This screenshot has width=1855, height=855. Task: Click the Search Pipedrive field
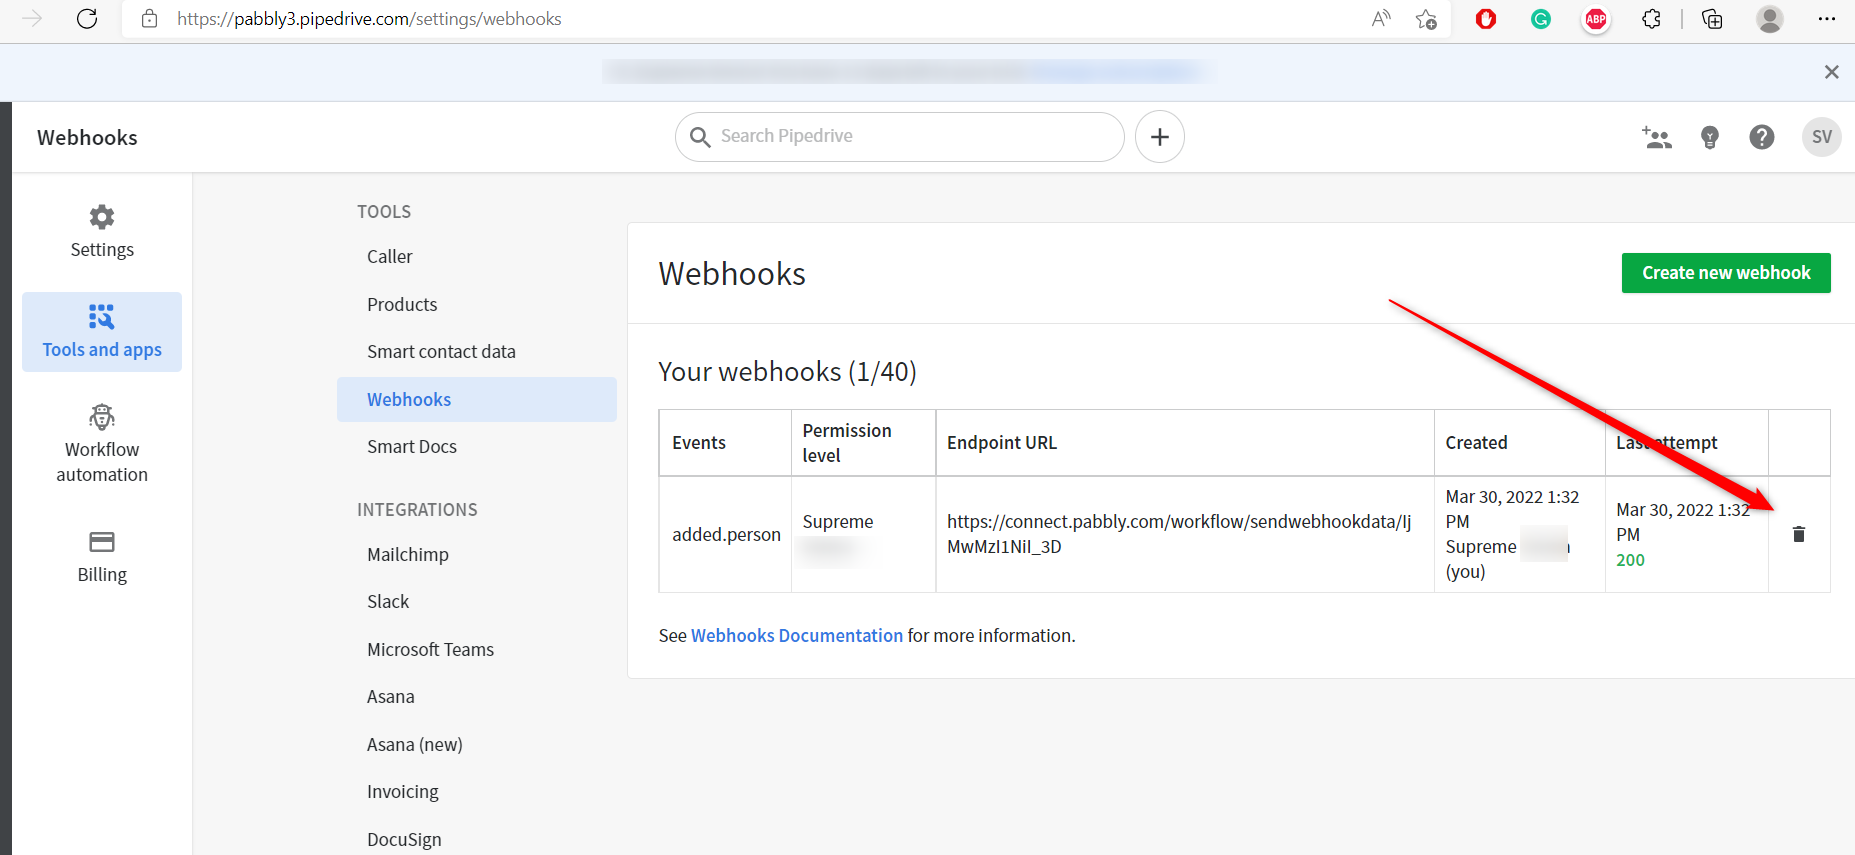(x=900, y=137)
